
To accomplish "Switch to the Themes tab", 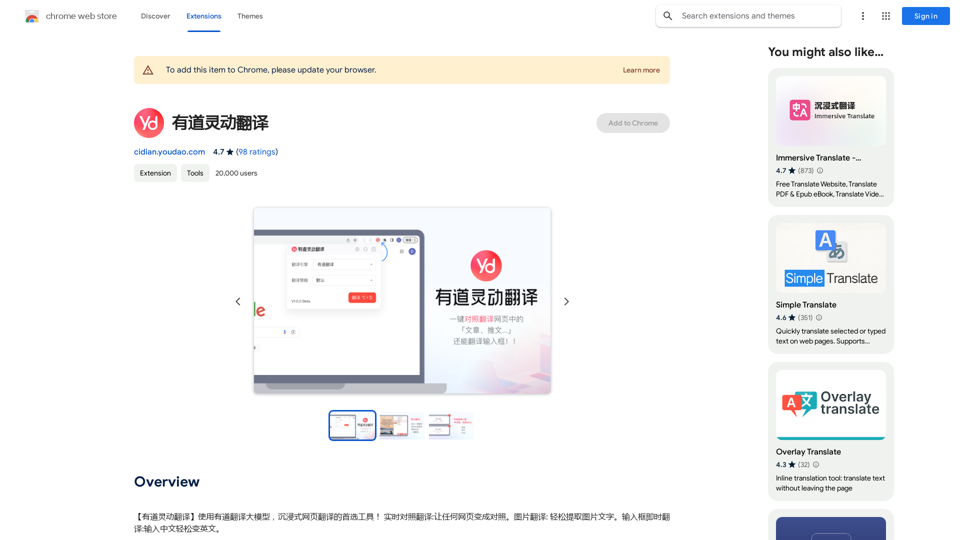I will pyautogui.click(x=250, y=17).
